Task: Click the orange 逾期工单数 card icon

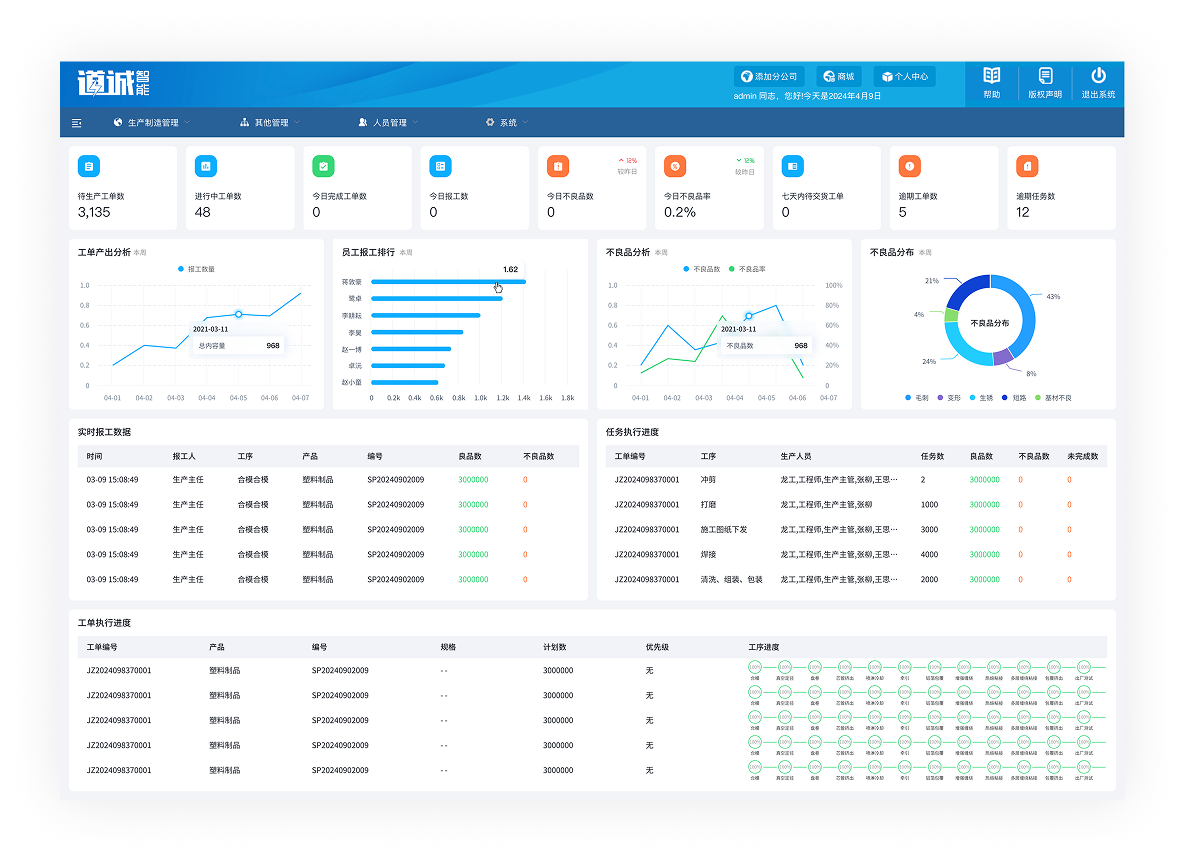Action: 909,166
